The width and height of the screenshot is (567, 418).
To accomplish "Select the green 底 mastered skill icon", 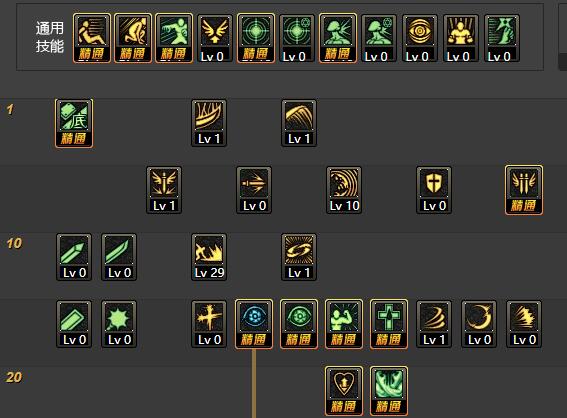I will pyautogui.click(x=74, y=123).
